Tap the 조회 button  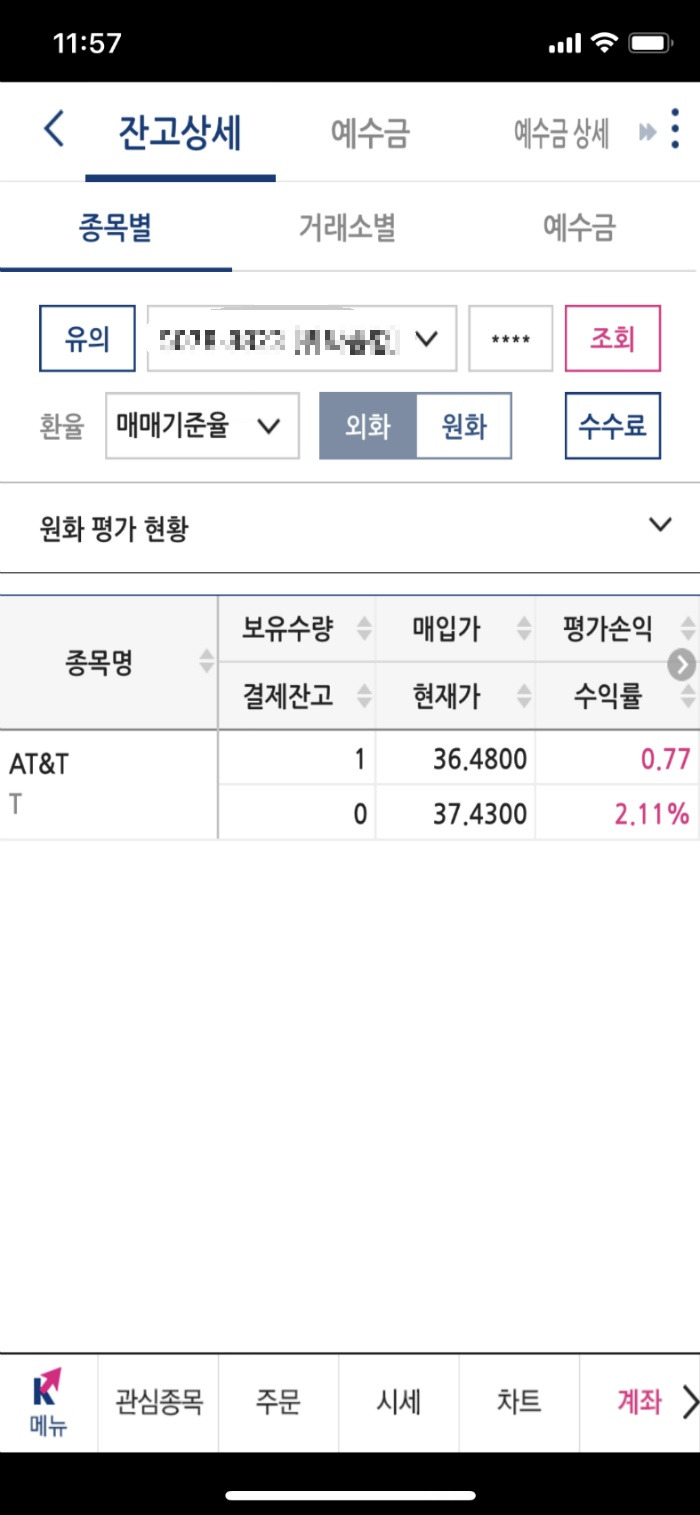click(613, 339)
